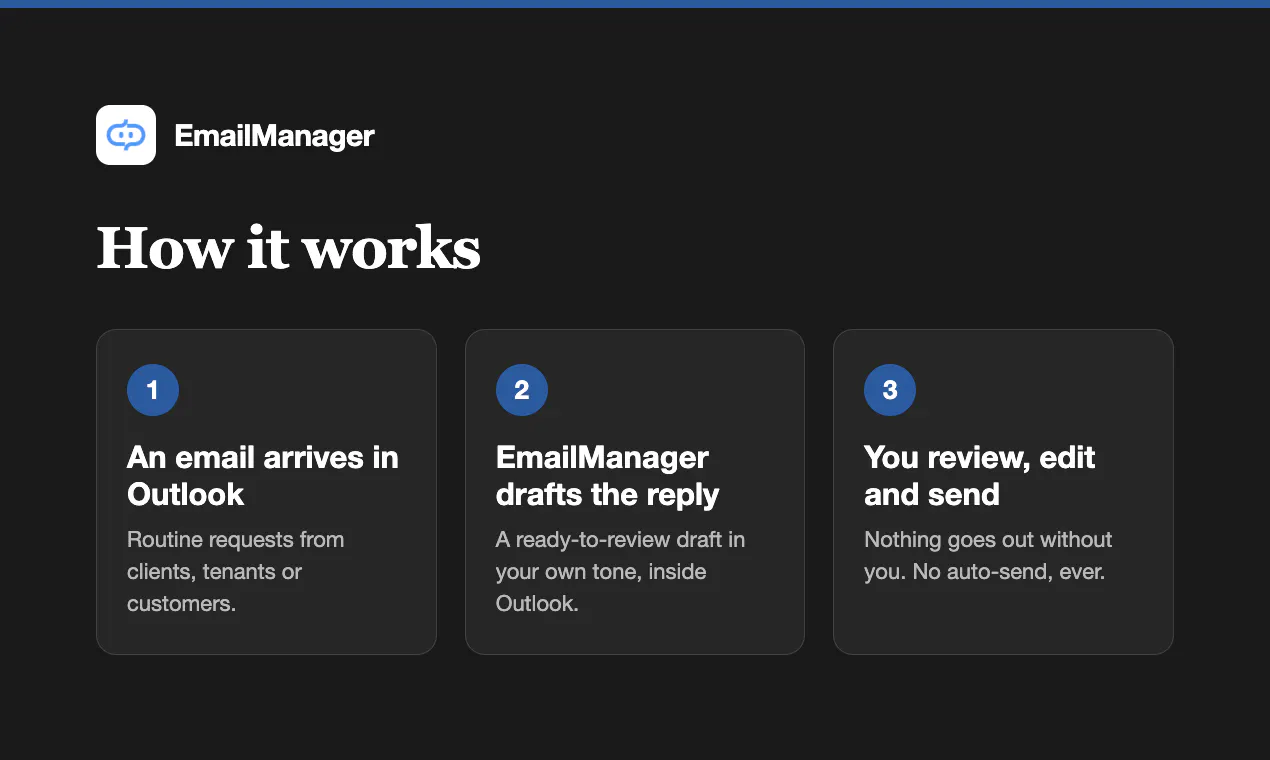The height and width of the screenshot is (760, 1270).
Task: Click the "How it works" heading
Action: (288, 248)
